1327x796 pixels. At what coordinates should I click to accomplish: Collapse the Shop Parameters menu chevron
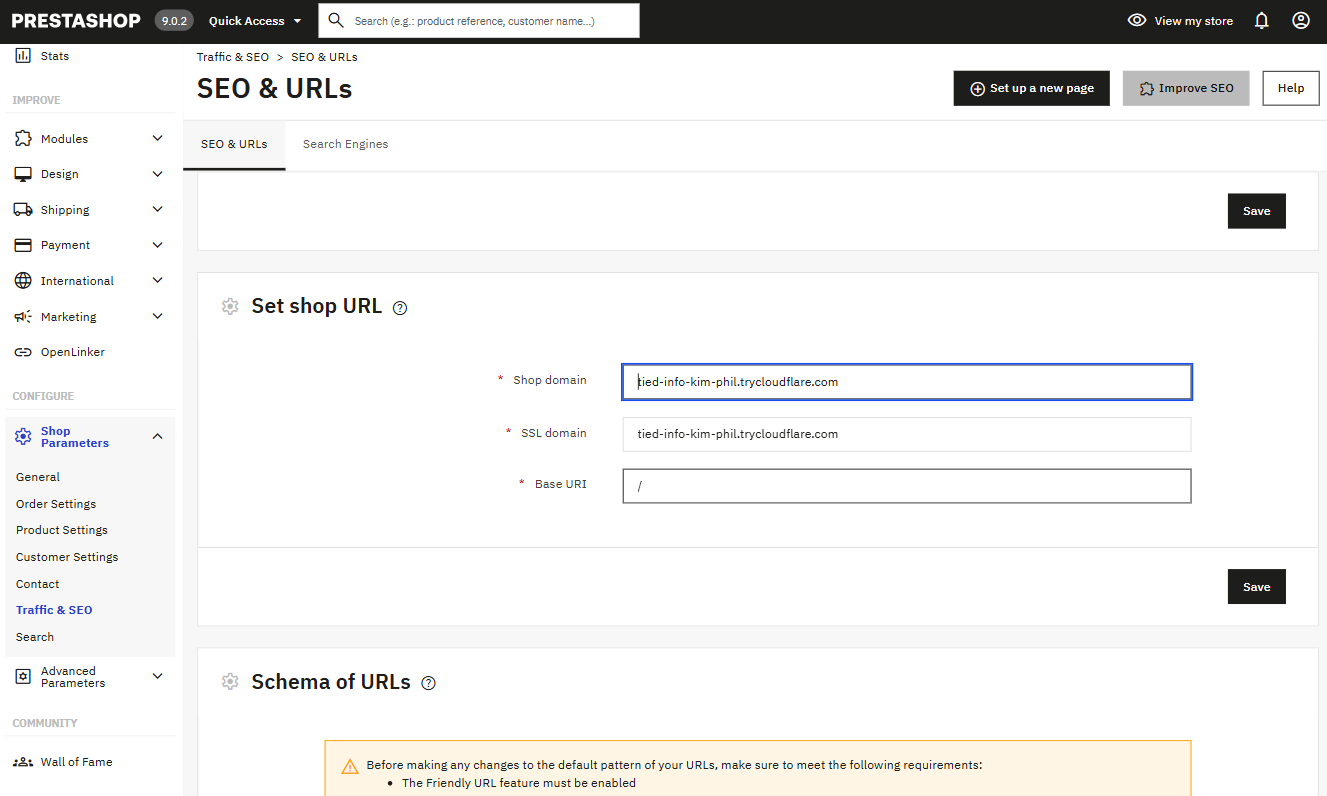(x=157, y=436)
